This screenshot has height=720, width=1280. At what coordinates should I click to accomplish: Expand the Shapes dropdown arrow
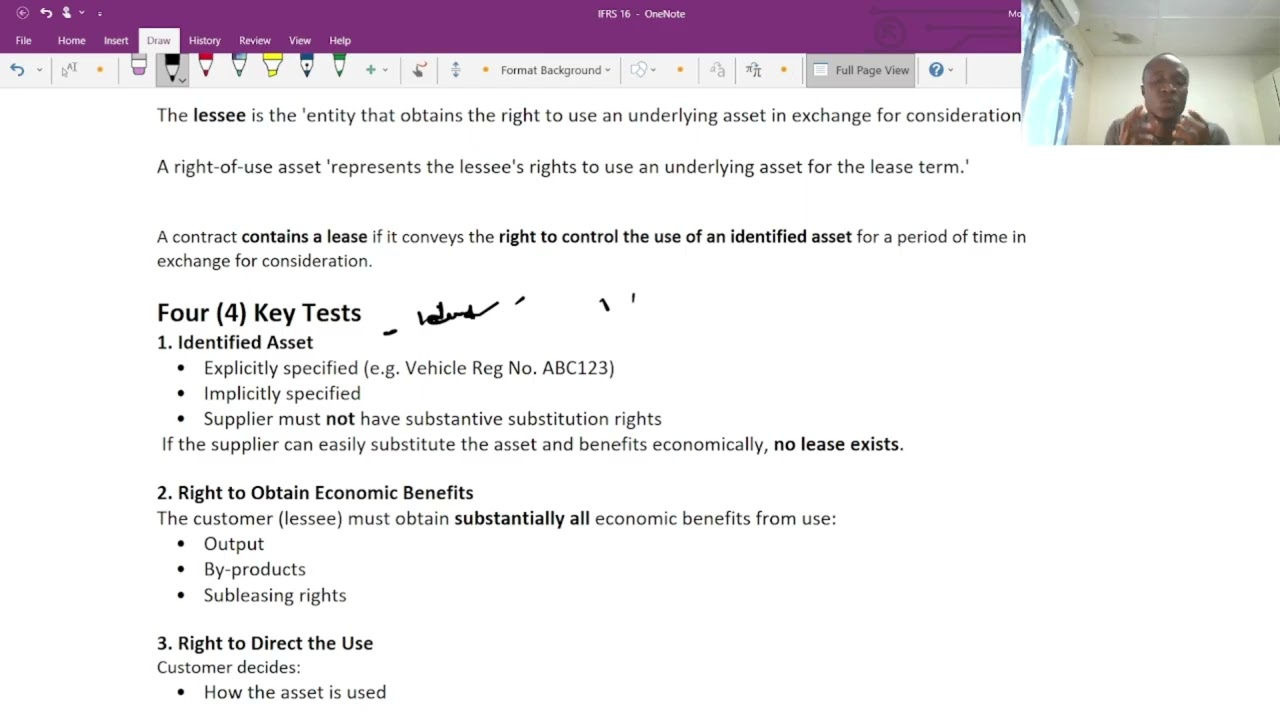[653, 70]
